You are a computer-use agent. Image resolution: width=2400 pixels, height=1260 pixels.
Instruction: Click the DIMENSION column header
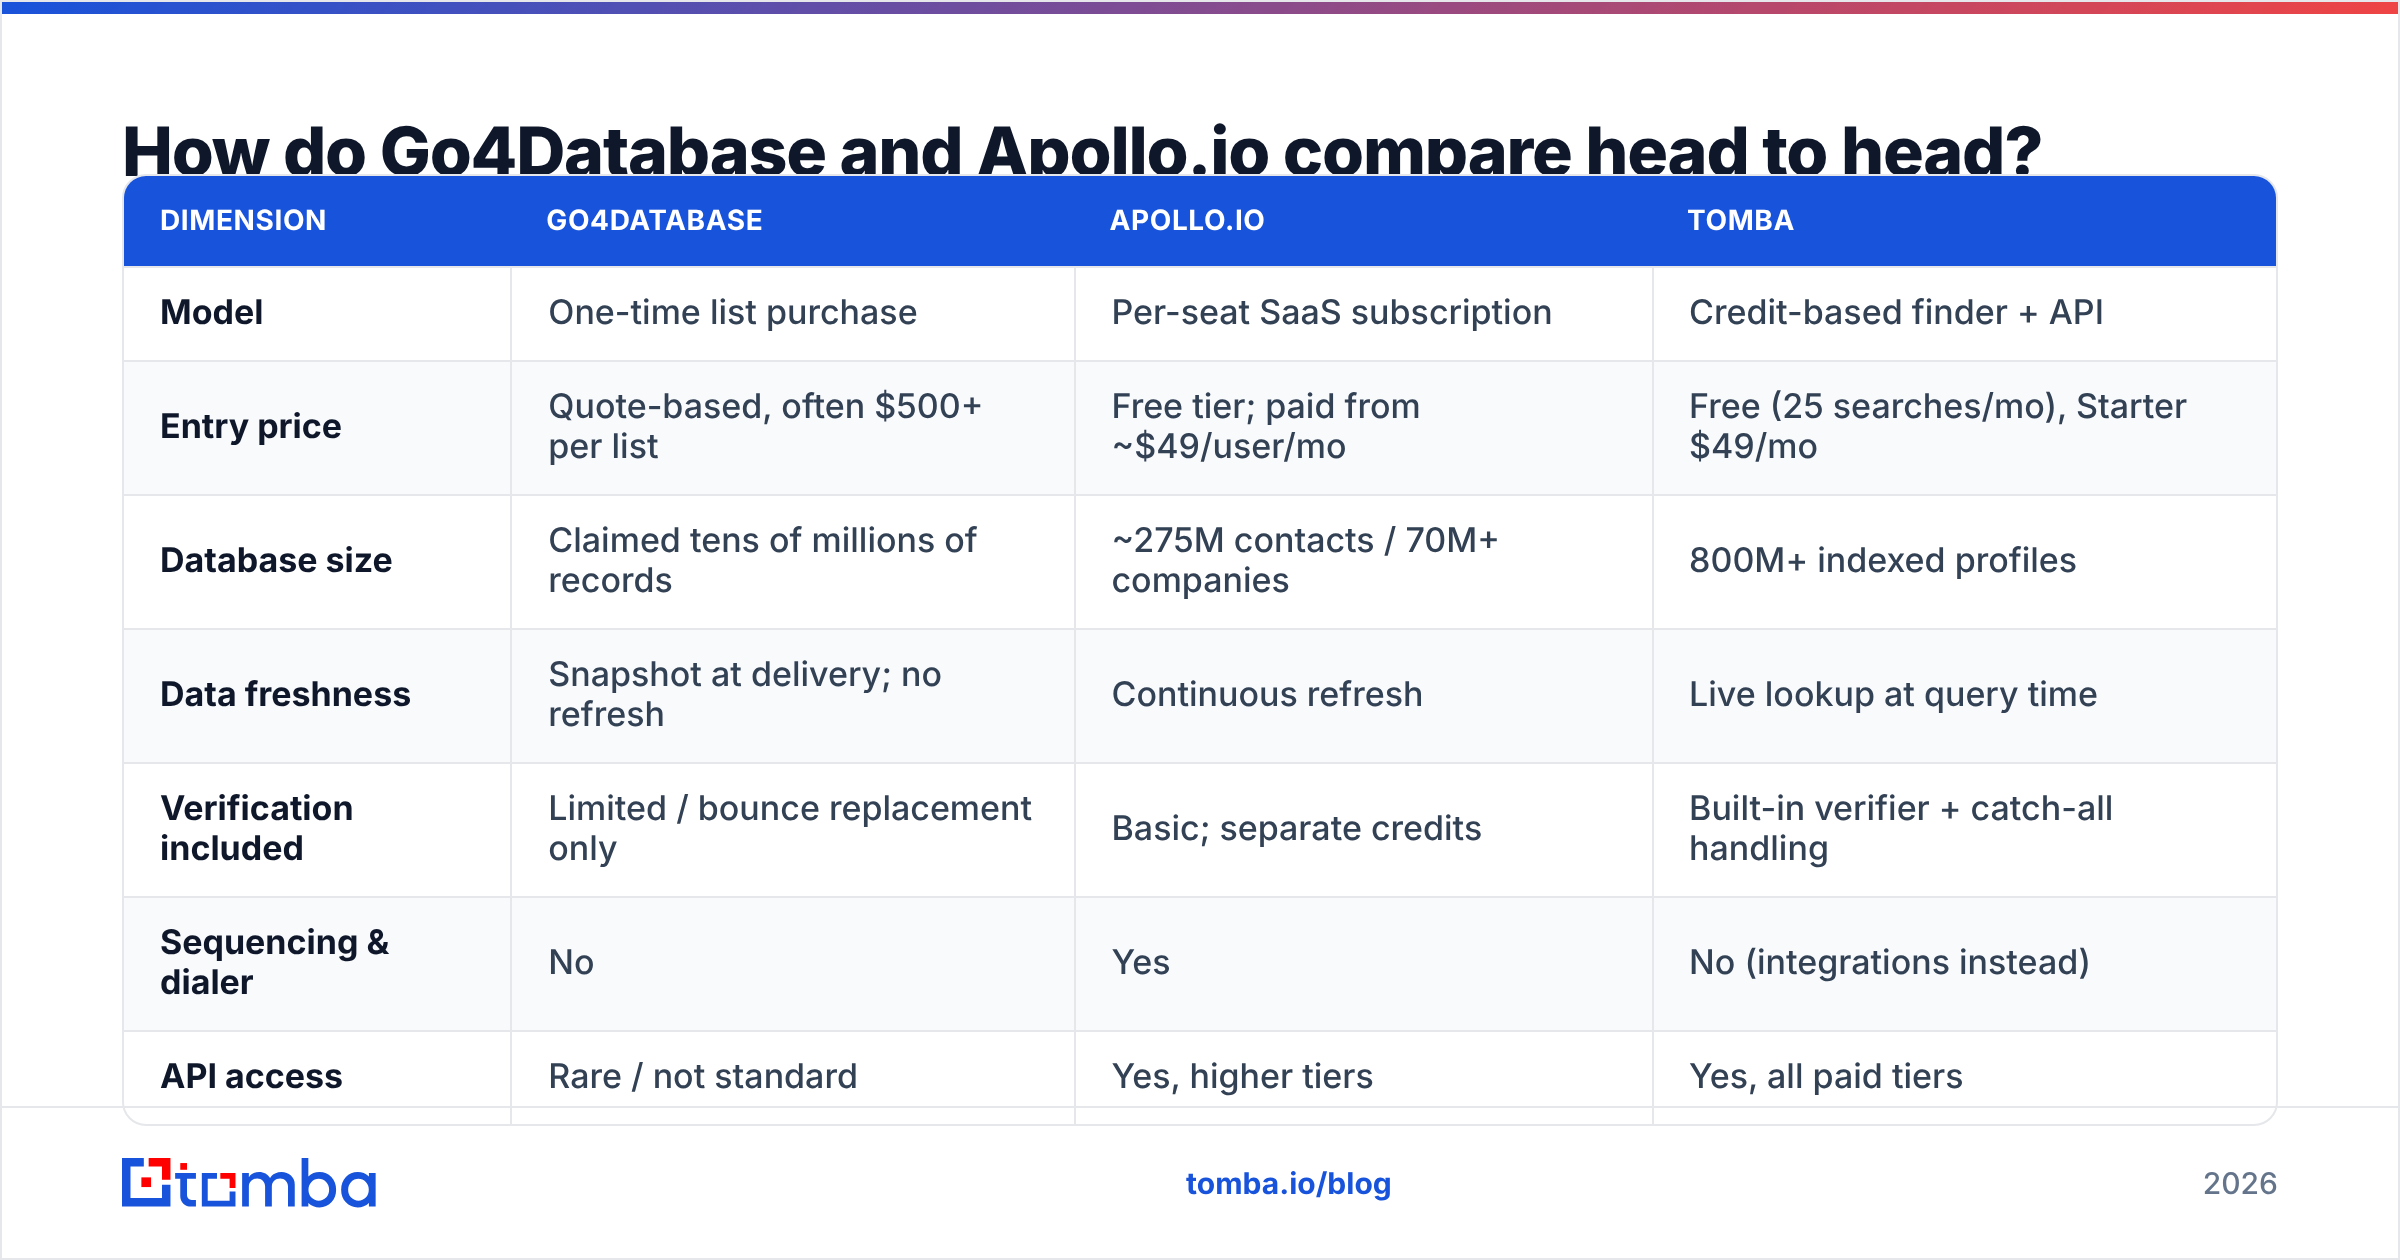(243, 220)
